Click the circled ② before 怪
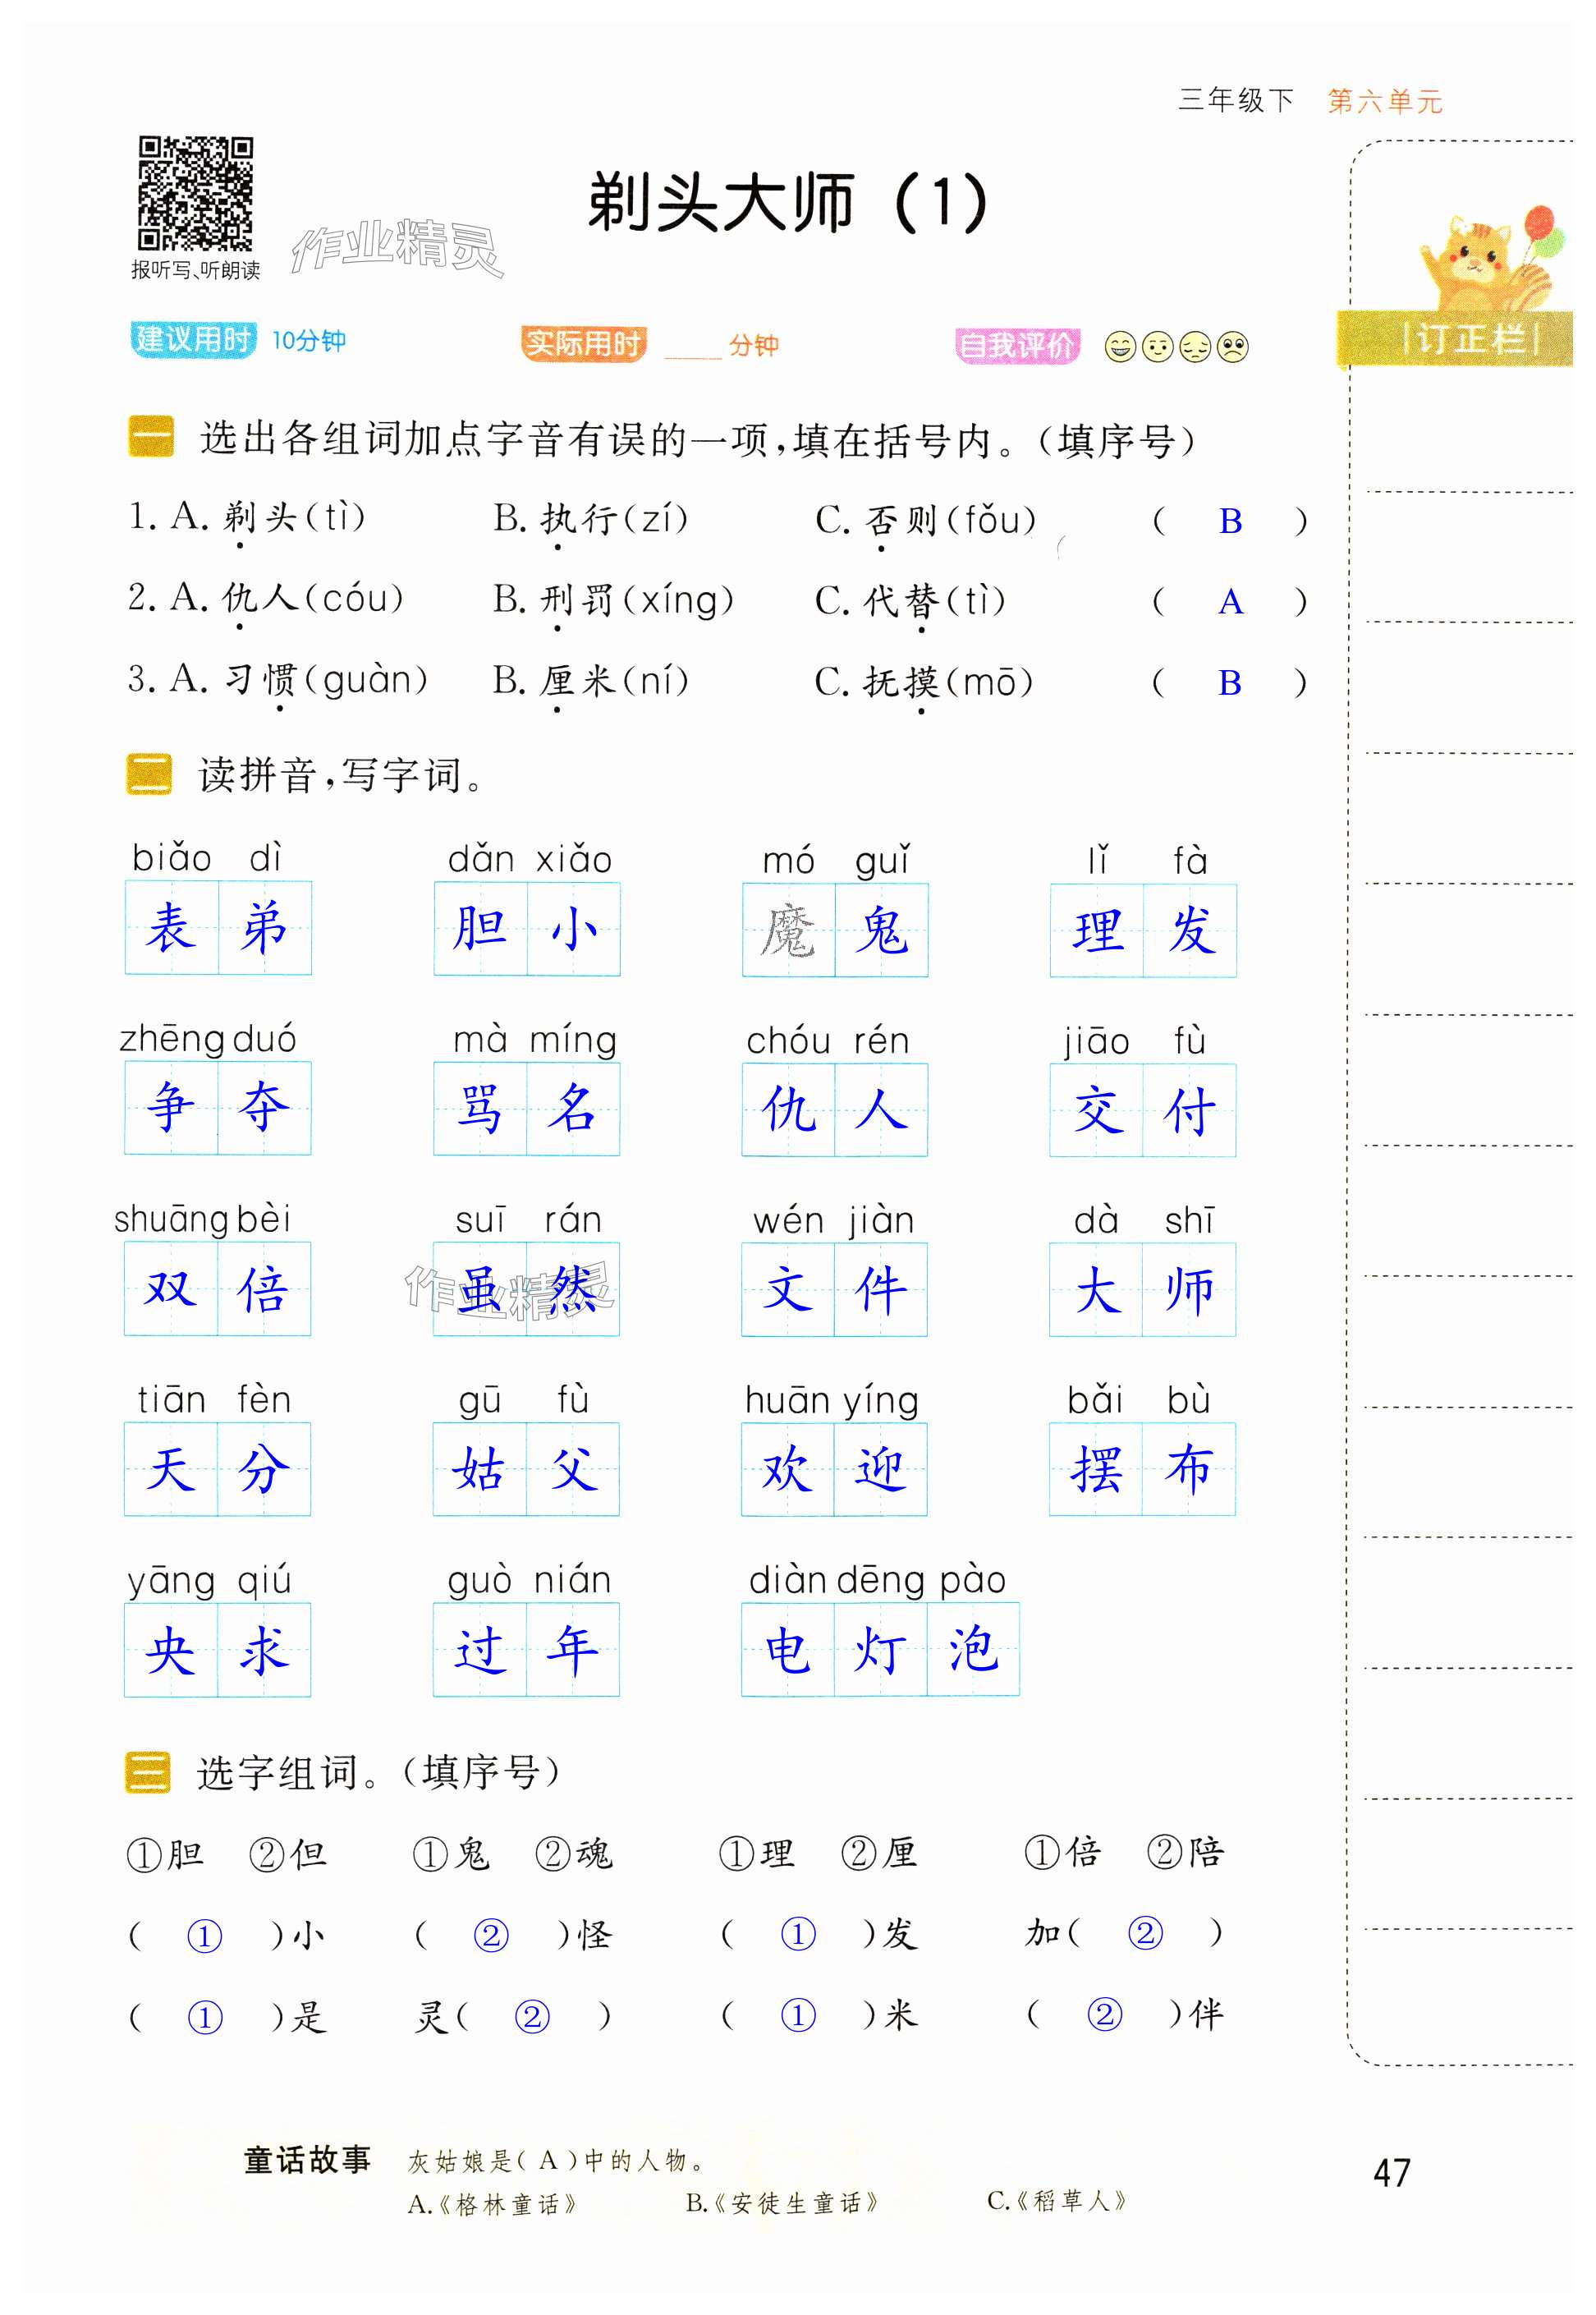 pos(490,1936)
